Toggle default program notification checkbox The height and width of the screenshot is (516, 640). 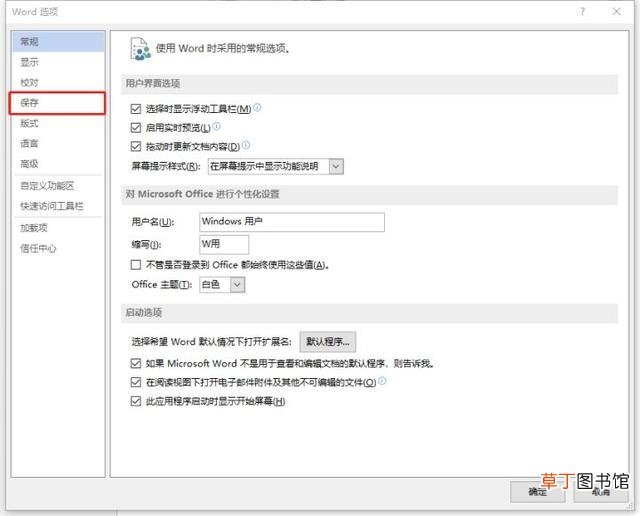tap(136, 363)
